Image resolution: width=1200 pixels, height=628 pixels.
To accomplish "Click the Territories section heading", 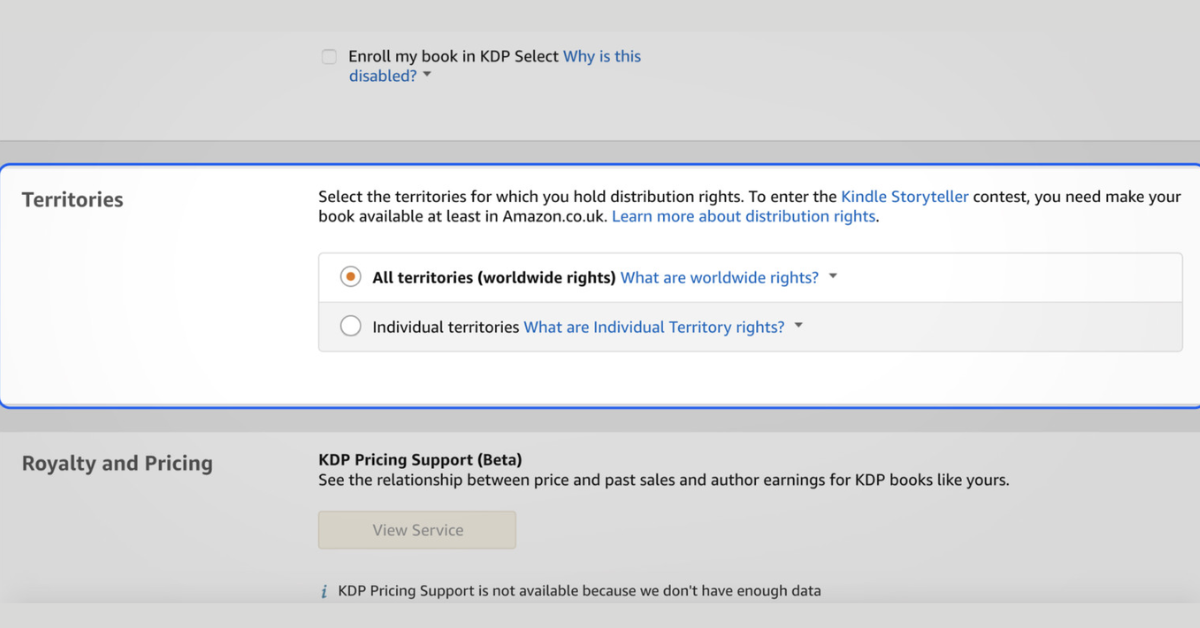I will click(x=73, y=200).
